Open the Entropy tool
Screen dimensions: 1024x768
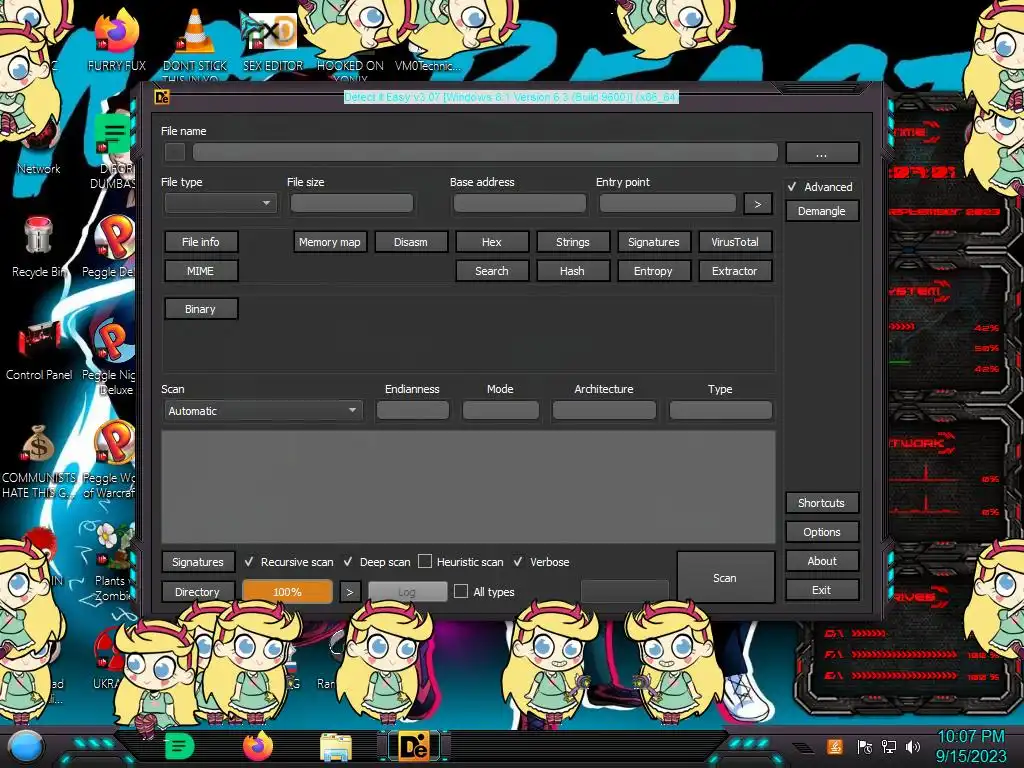(x=654, y=270)
